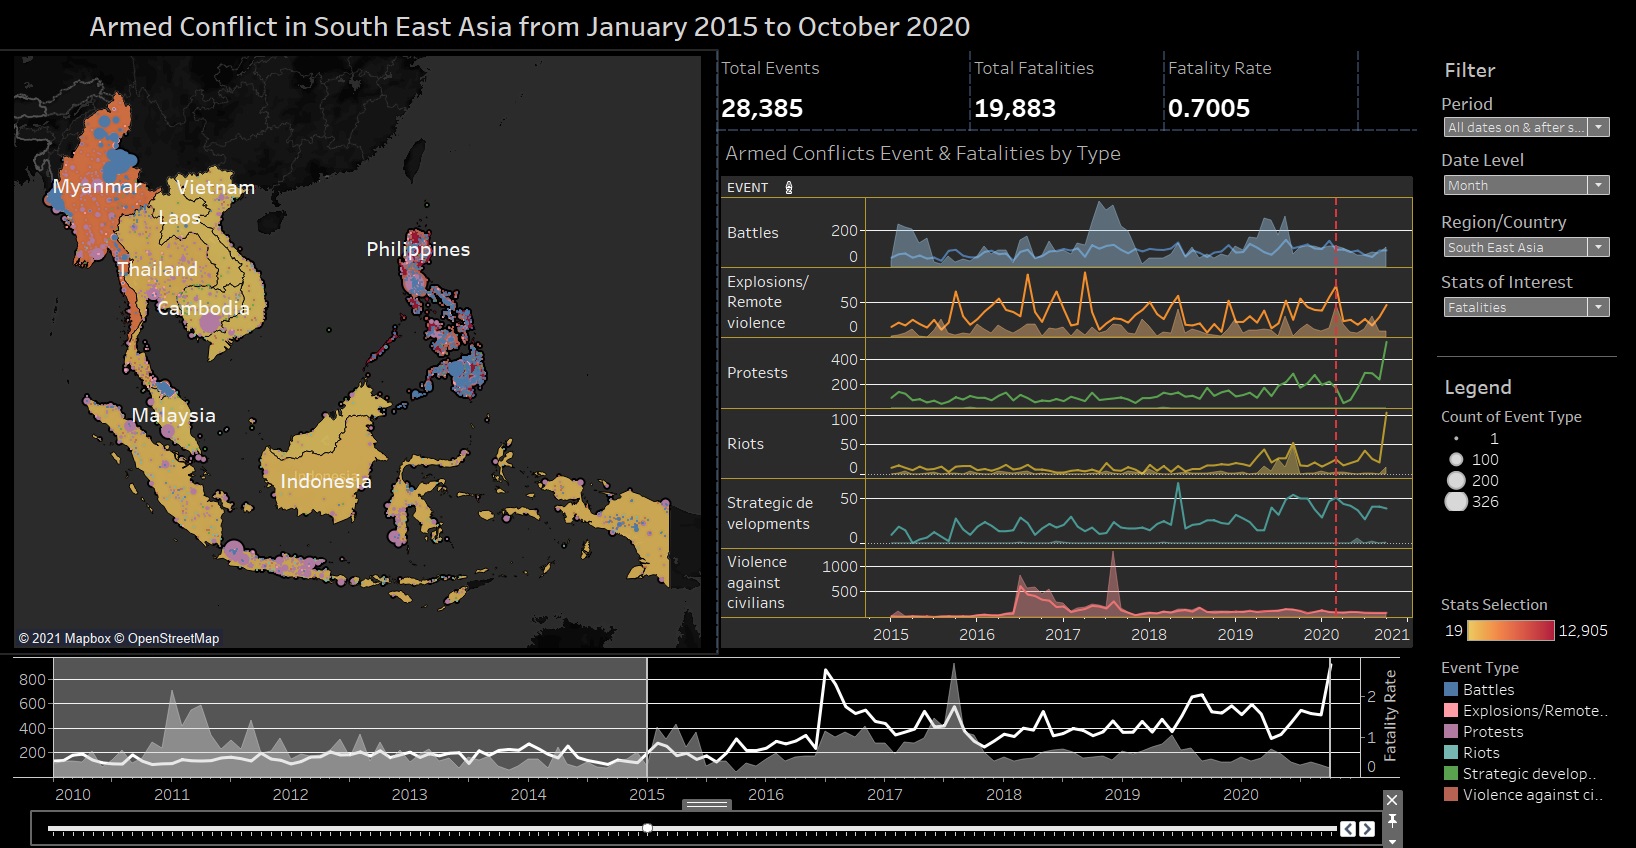Viewport: 1636px width, 848px height.
Task: Click the 2018 label on the event chart axis
Action: pyautogui.click(x=1149, y=634)
